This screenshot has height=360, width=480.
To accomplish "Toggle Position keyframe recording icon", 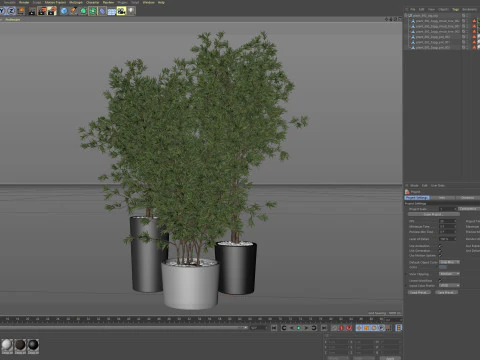I will pyautogui.click(x=359, y=328).
